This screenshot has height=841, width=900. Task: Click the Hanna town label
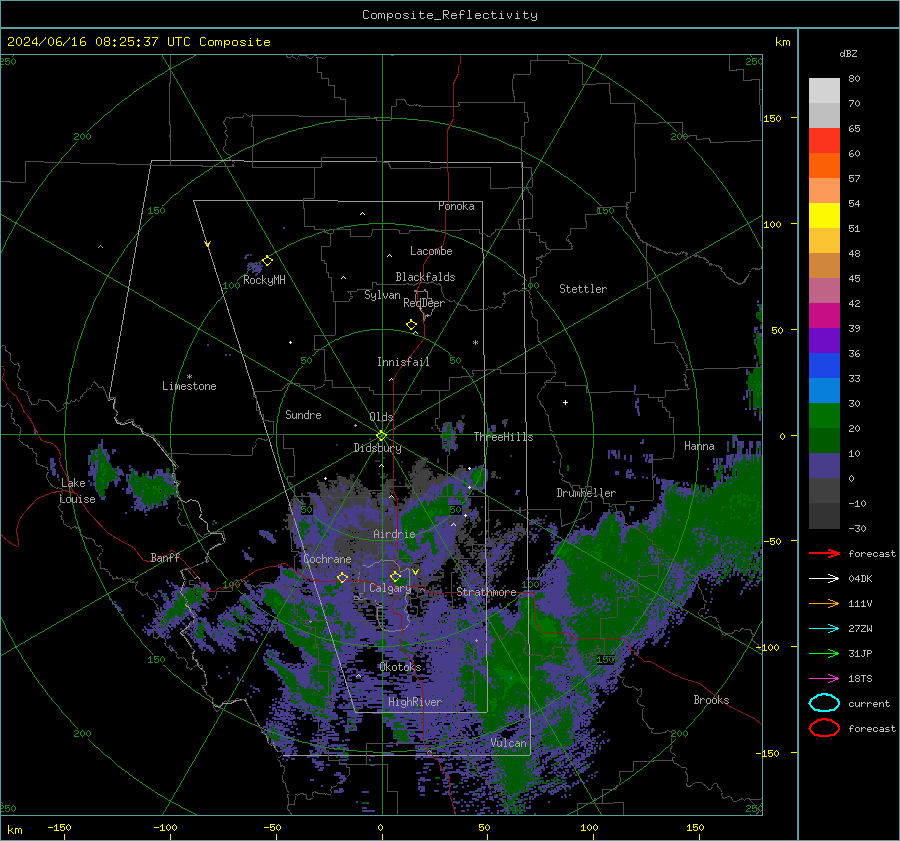699,446
